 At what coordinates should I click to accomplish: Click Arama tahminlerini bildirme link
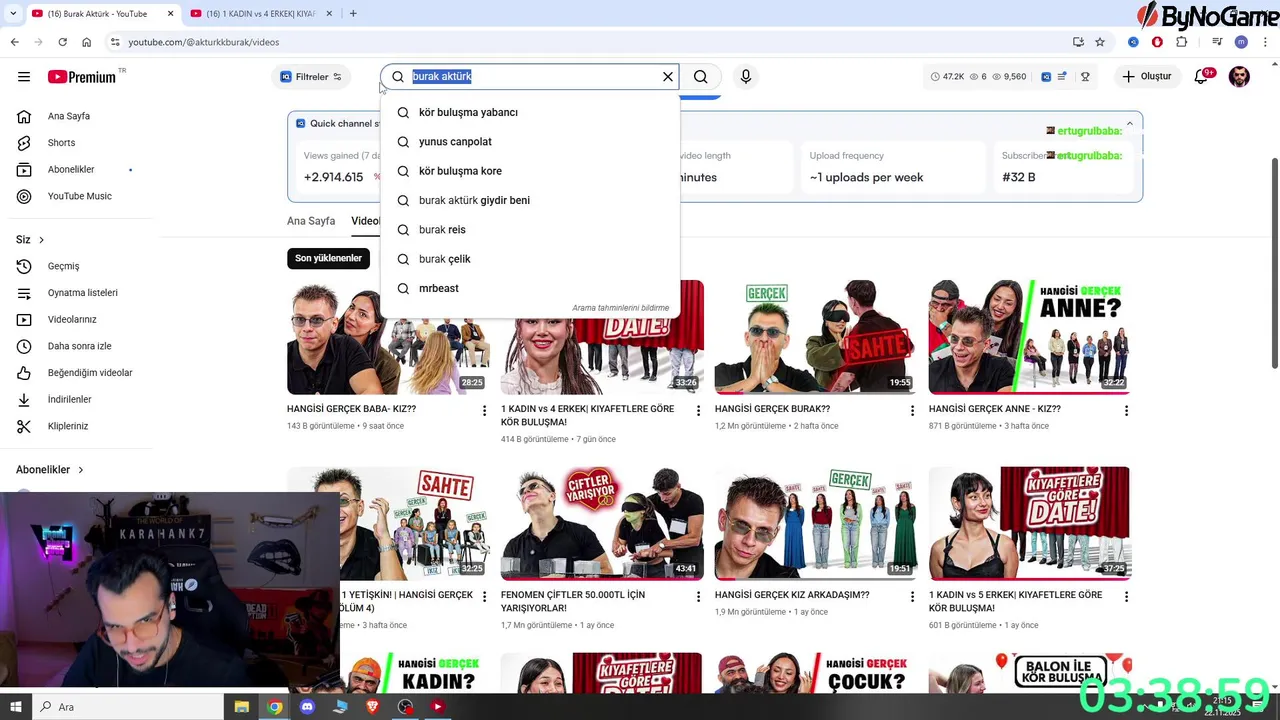click(621, 308)
